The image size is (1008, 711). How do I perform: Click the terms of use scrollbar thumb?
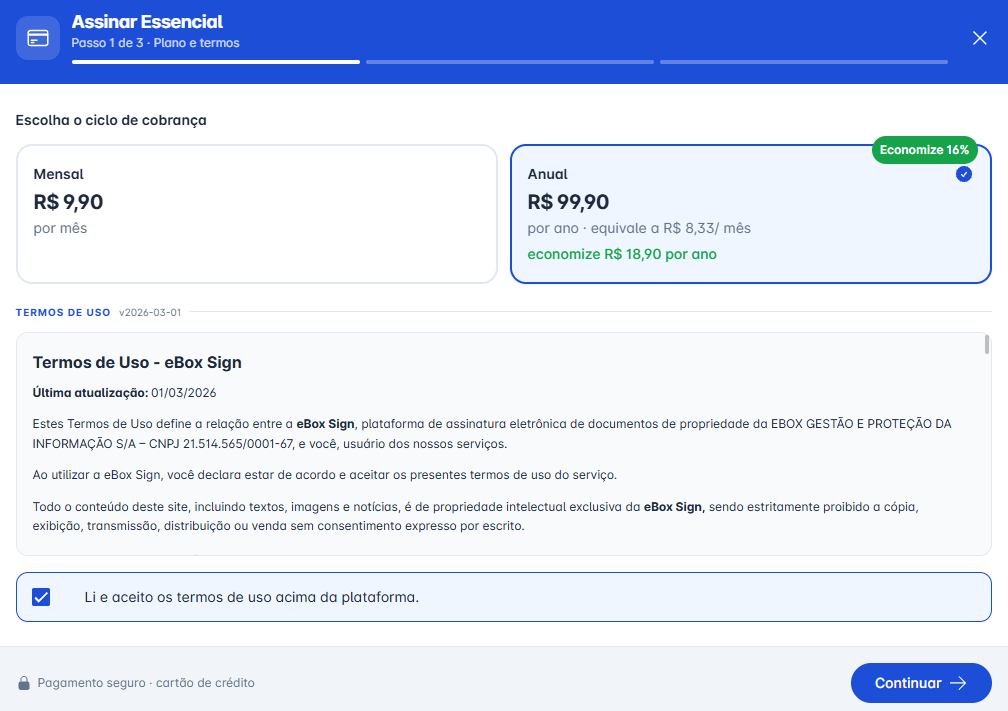(986, 345)
